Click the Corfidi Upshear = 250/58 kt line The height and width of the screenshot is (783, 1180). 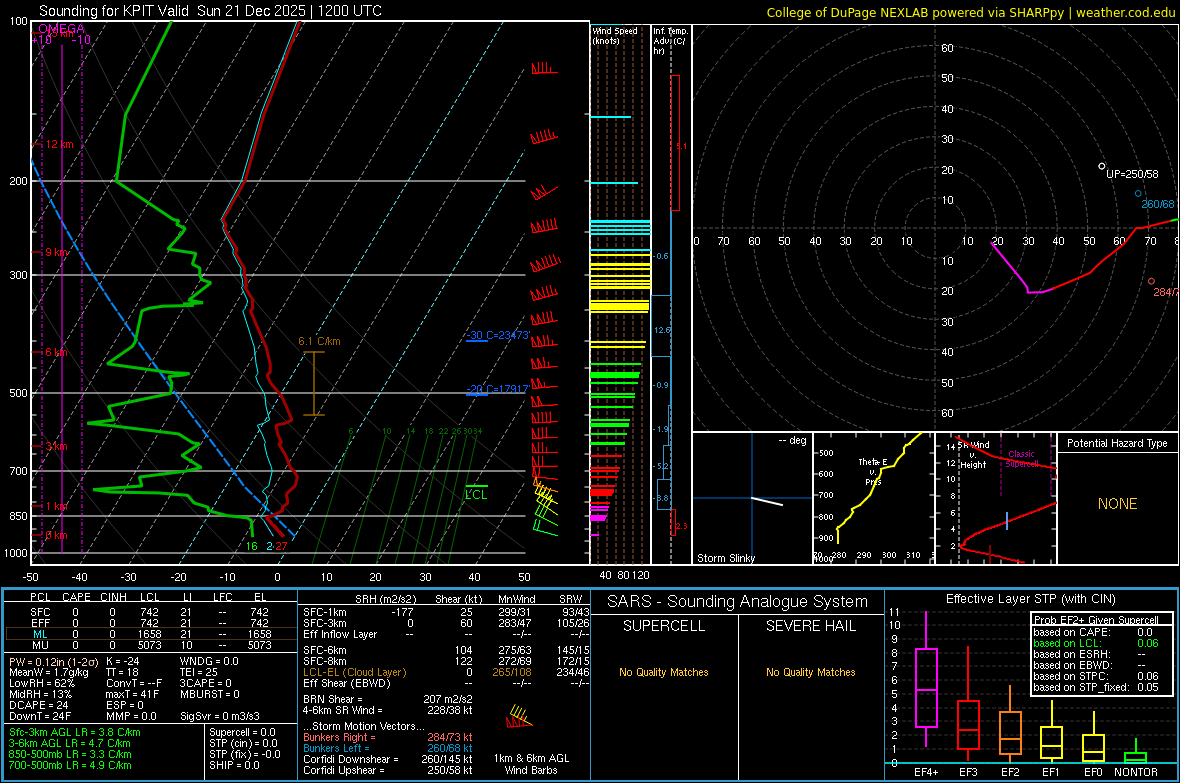pyautogui.click(x=388, y=770)
